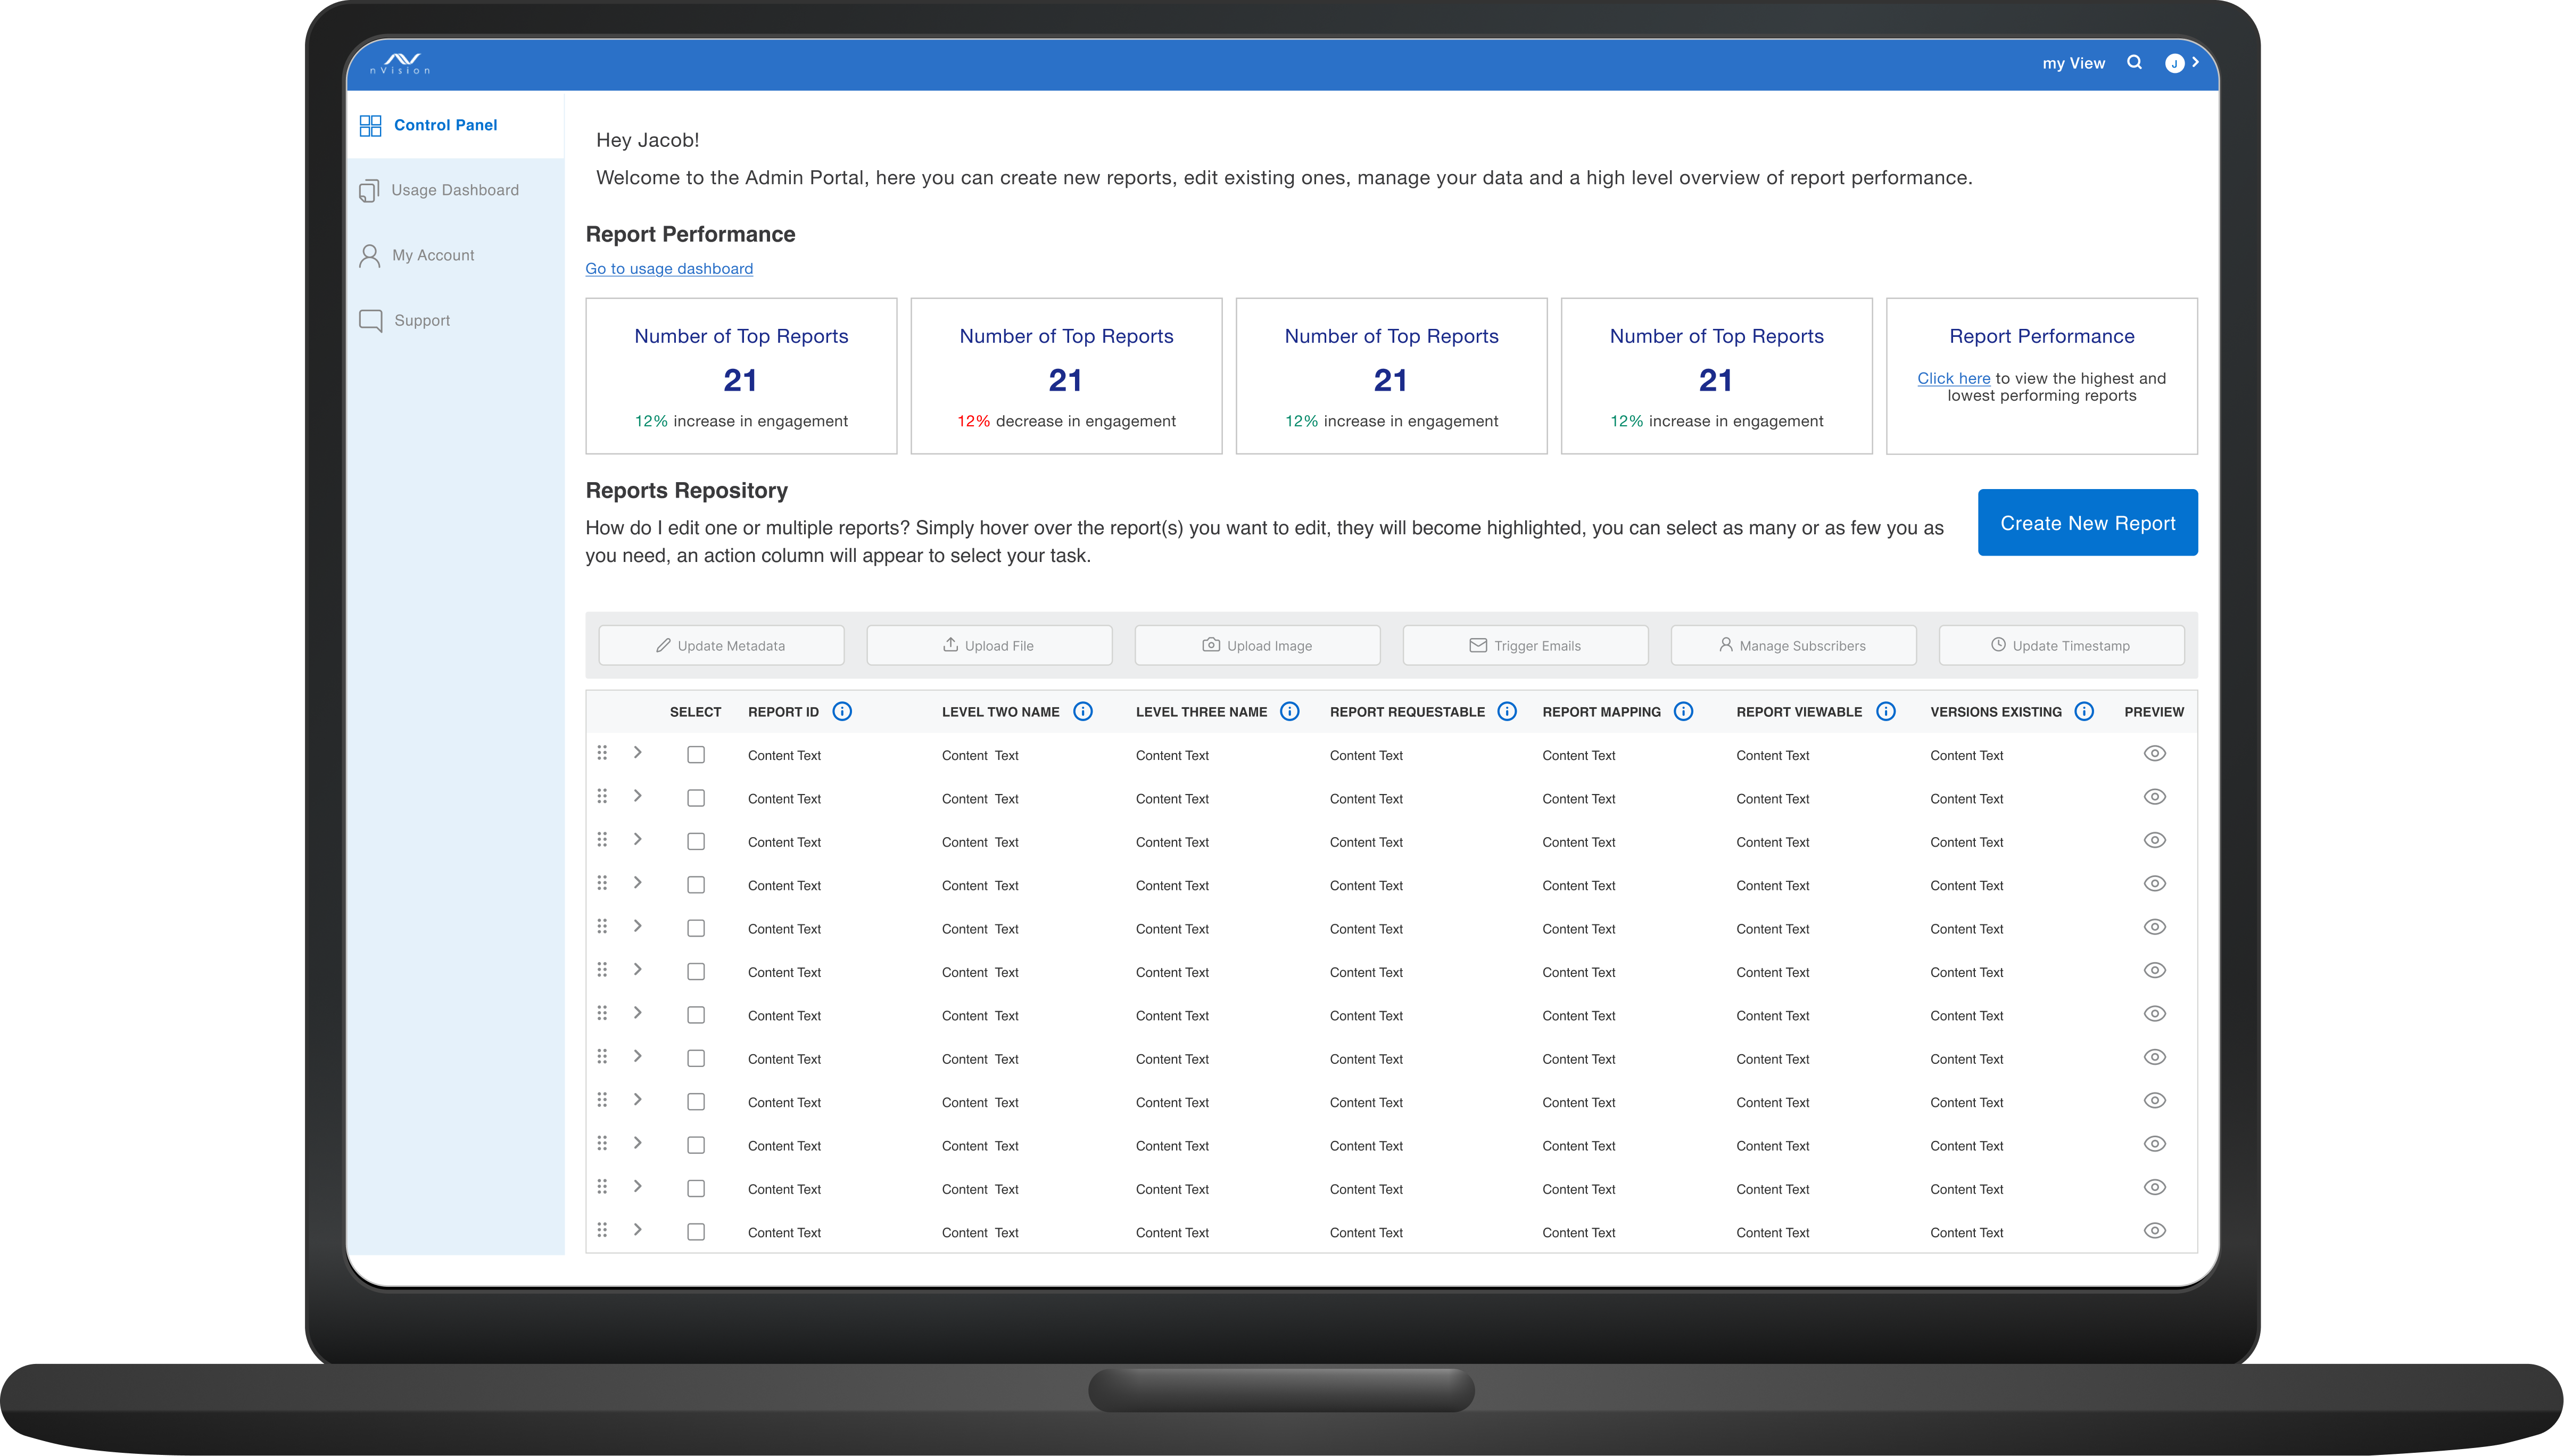Click the Upload Image button

(1257, 645)
